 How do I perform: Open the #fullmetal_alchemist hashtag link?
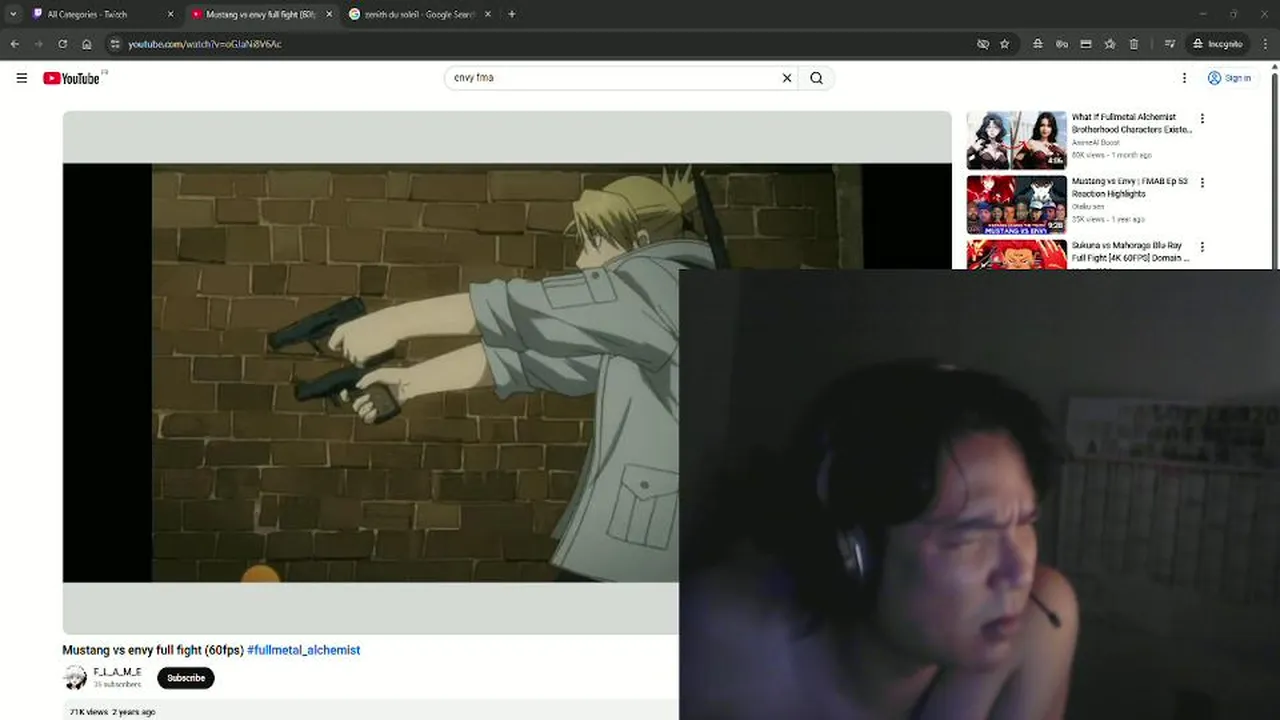click(303, 650)
